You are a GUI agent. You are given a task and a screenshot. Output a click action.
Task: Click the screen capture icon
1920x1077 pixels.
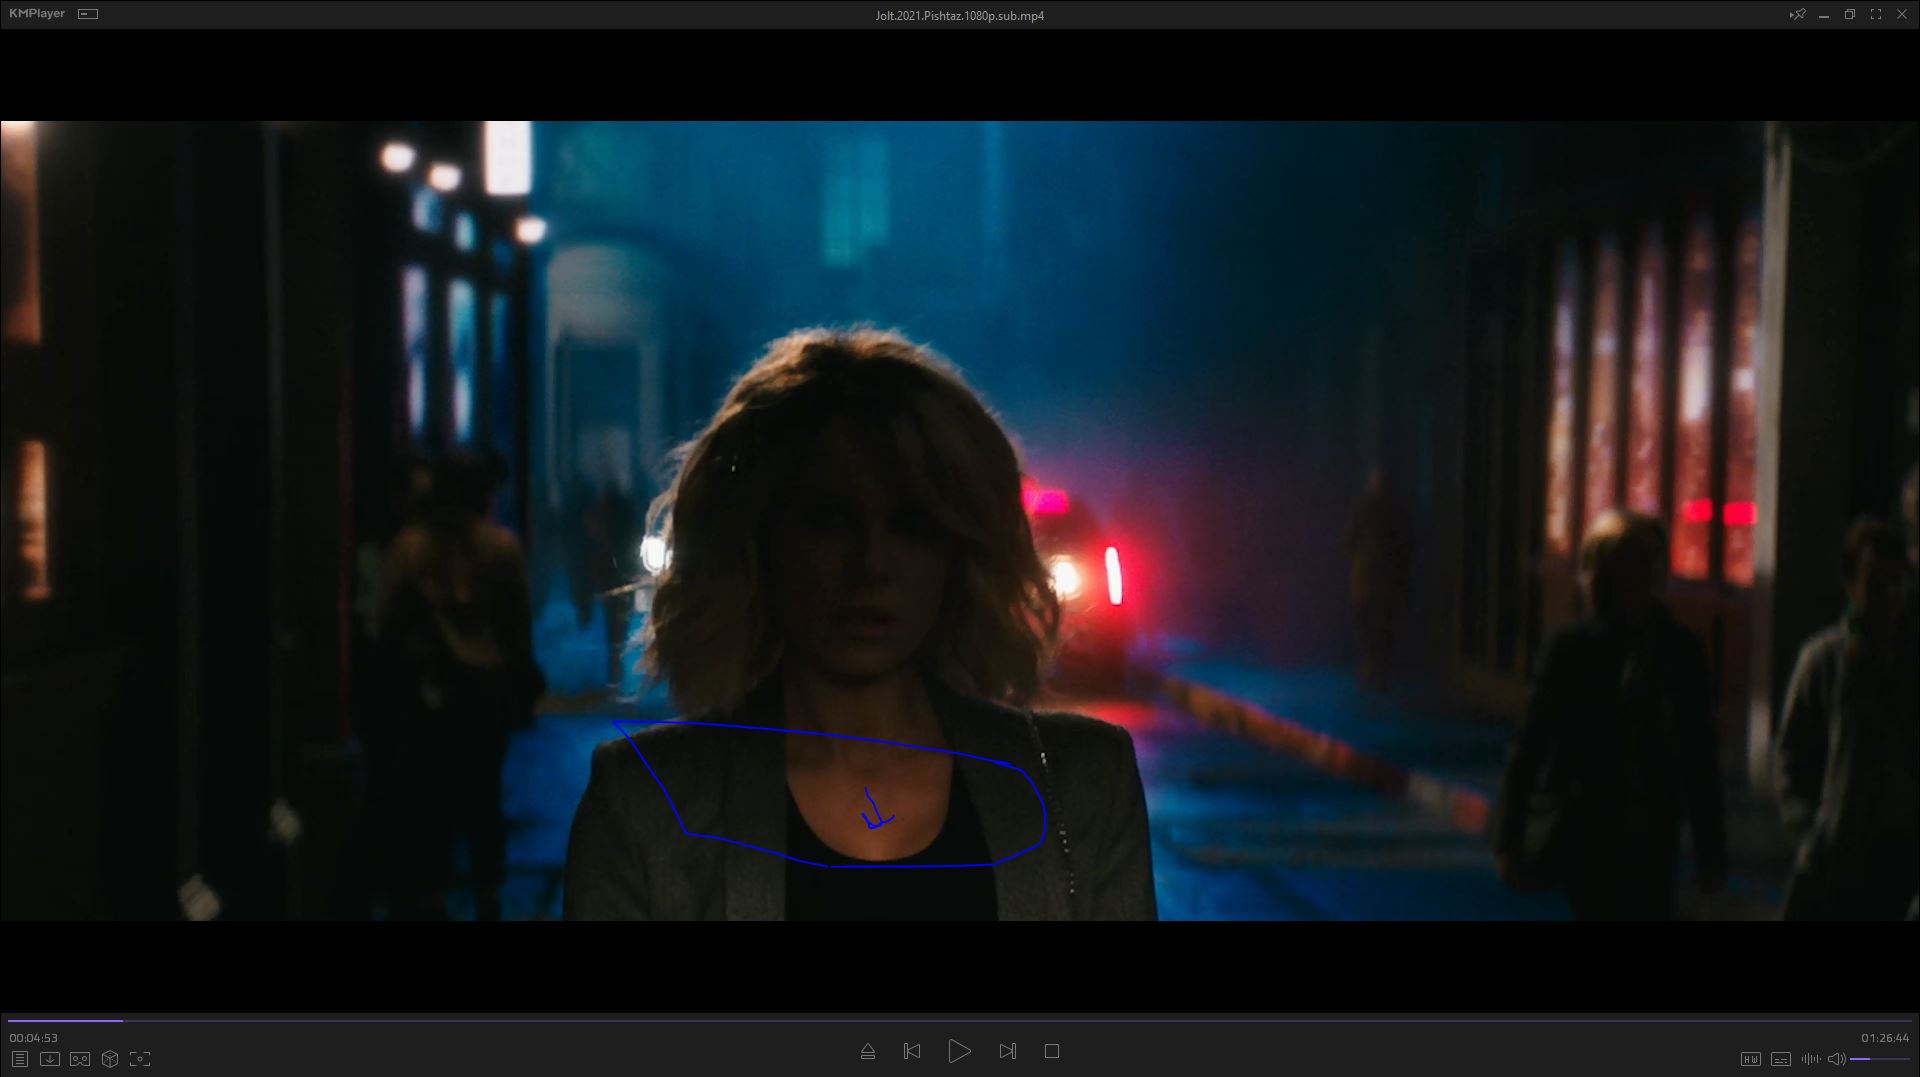[140, 1059]
